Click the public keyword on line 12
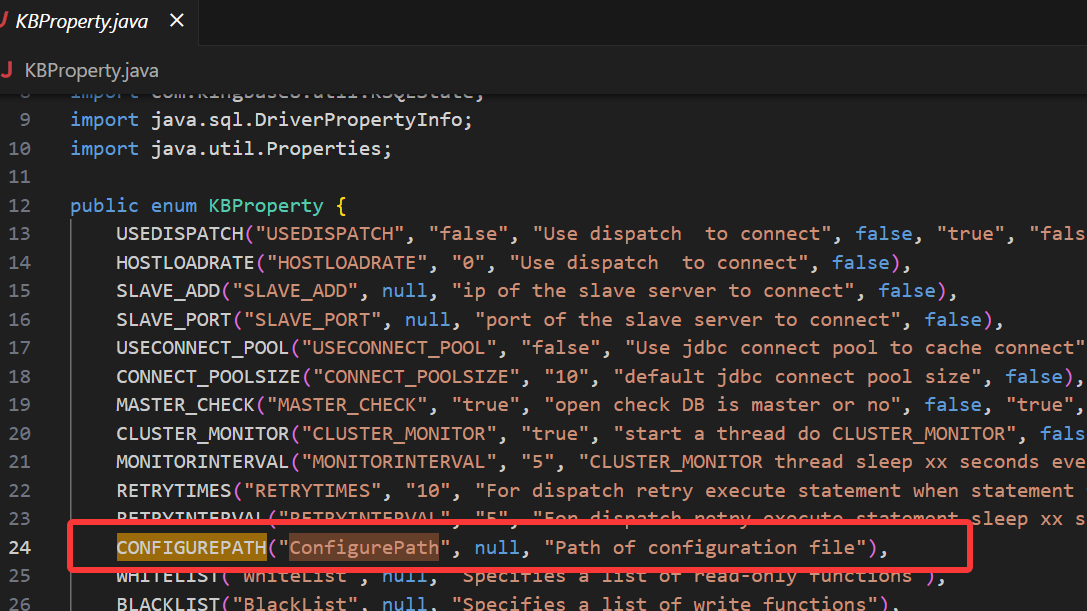The width and height of the screenshot is (1087, 611). click(x=104, y=206)
